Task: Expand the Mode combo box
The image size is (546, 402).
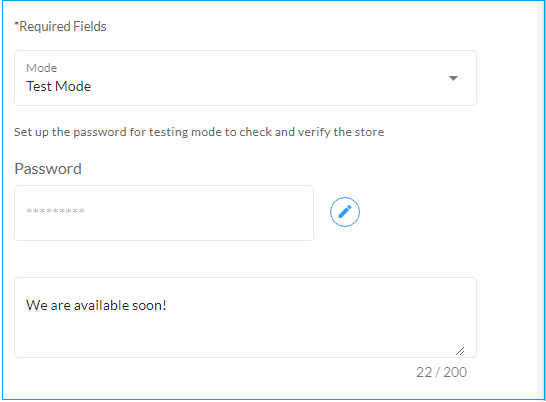Action: click(x=245, y=78)
